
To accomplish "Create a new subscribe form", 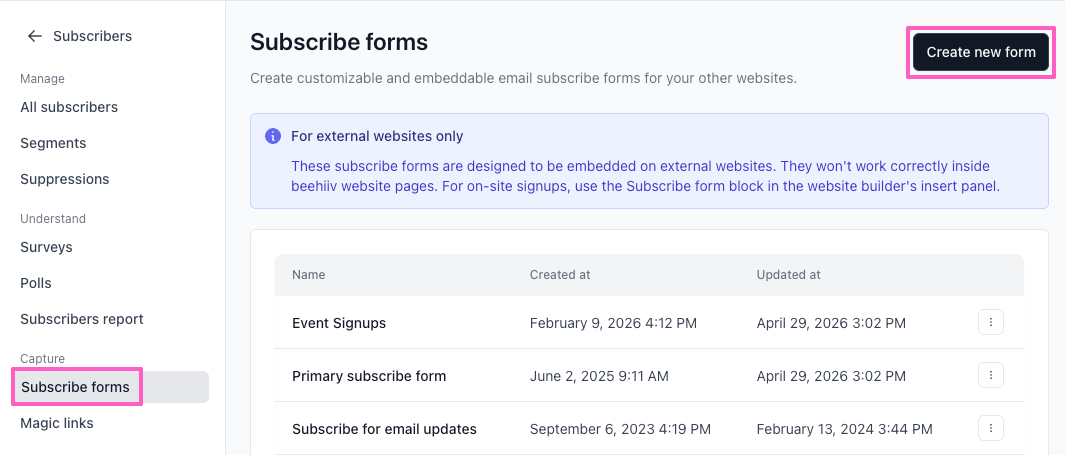I will coord(981,52).
